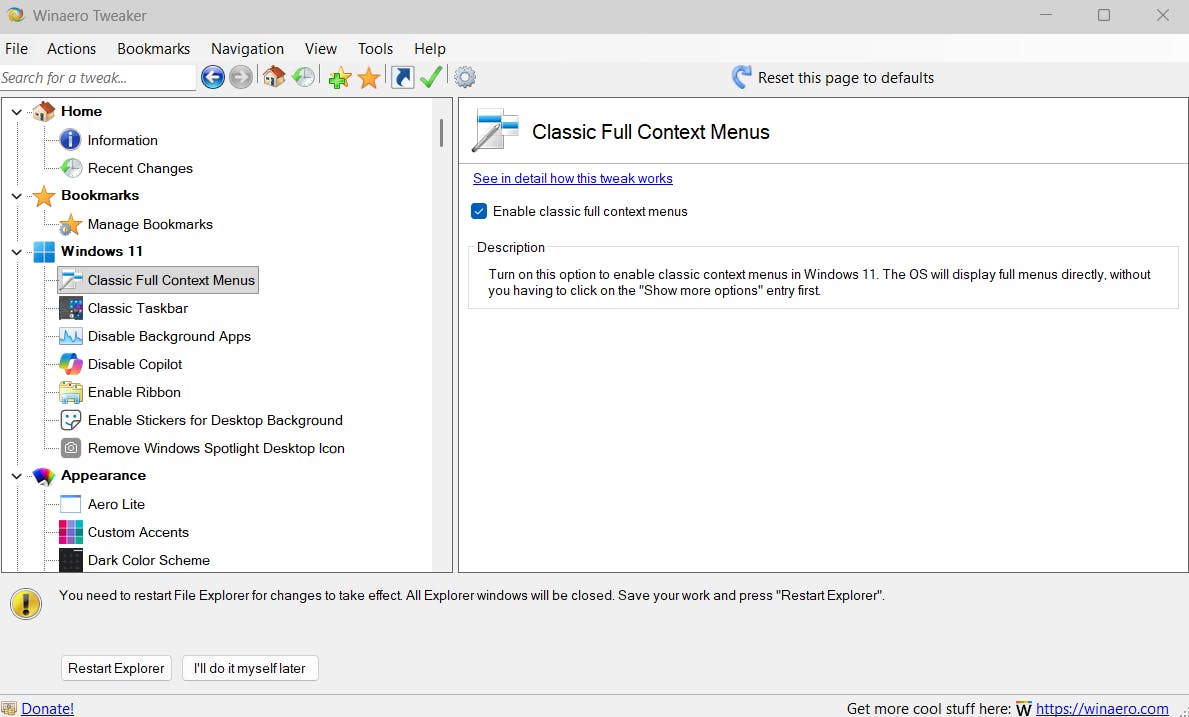Screen dimensions: 1189x717
Task: Click the Enable Ribbon folder icon
Action: pos(71,392)
